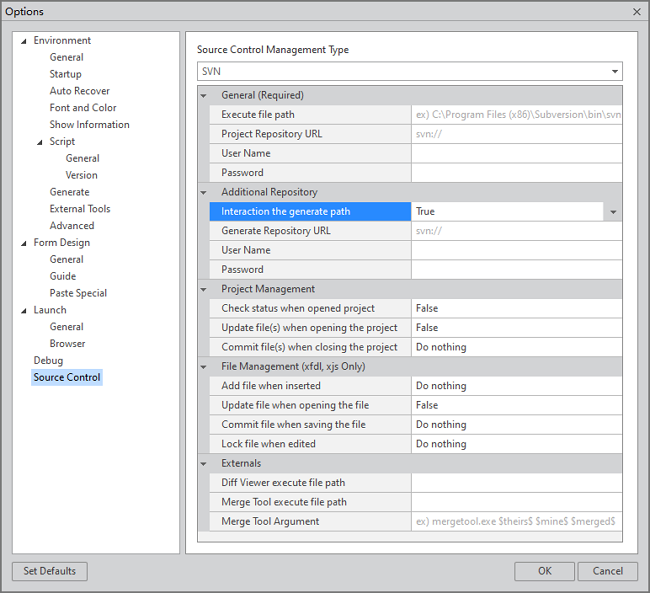
Task: Collapse the Script tree node
Action: click(x=41, y=142)
